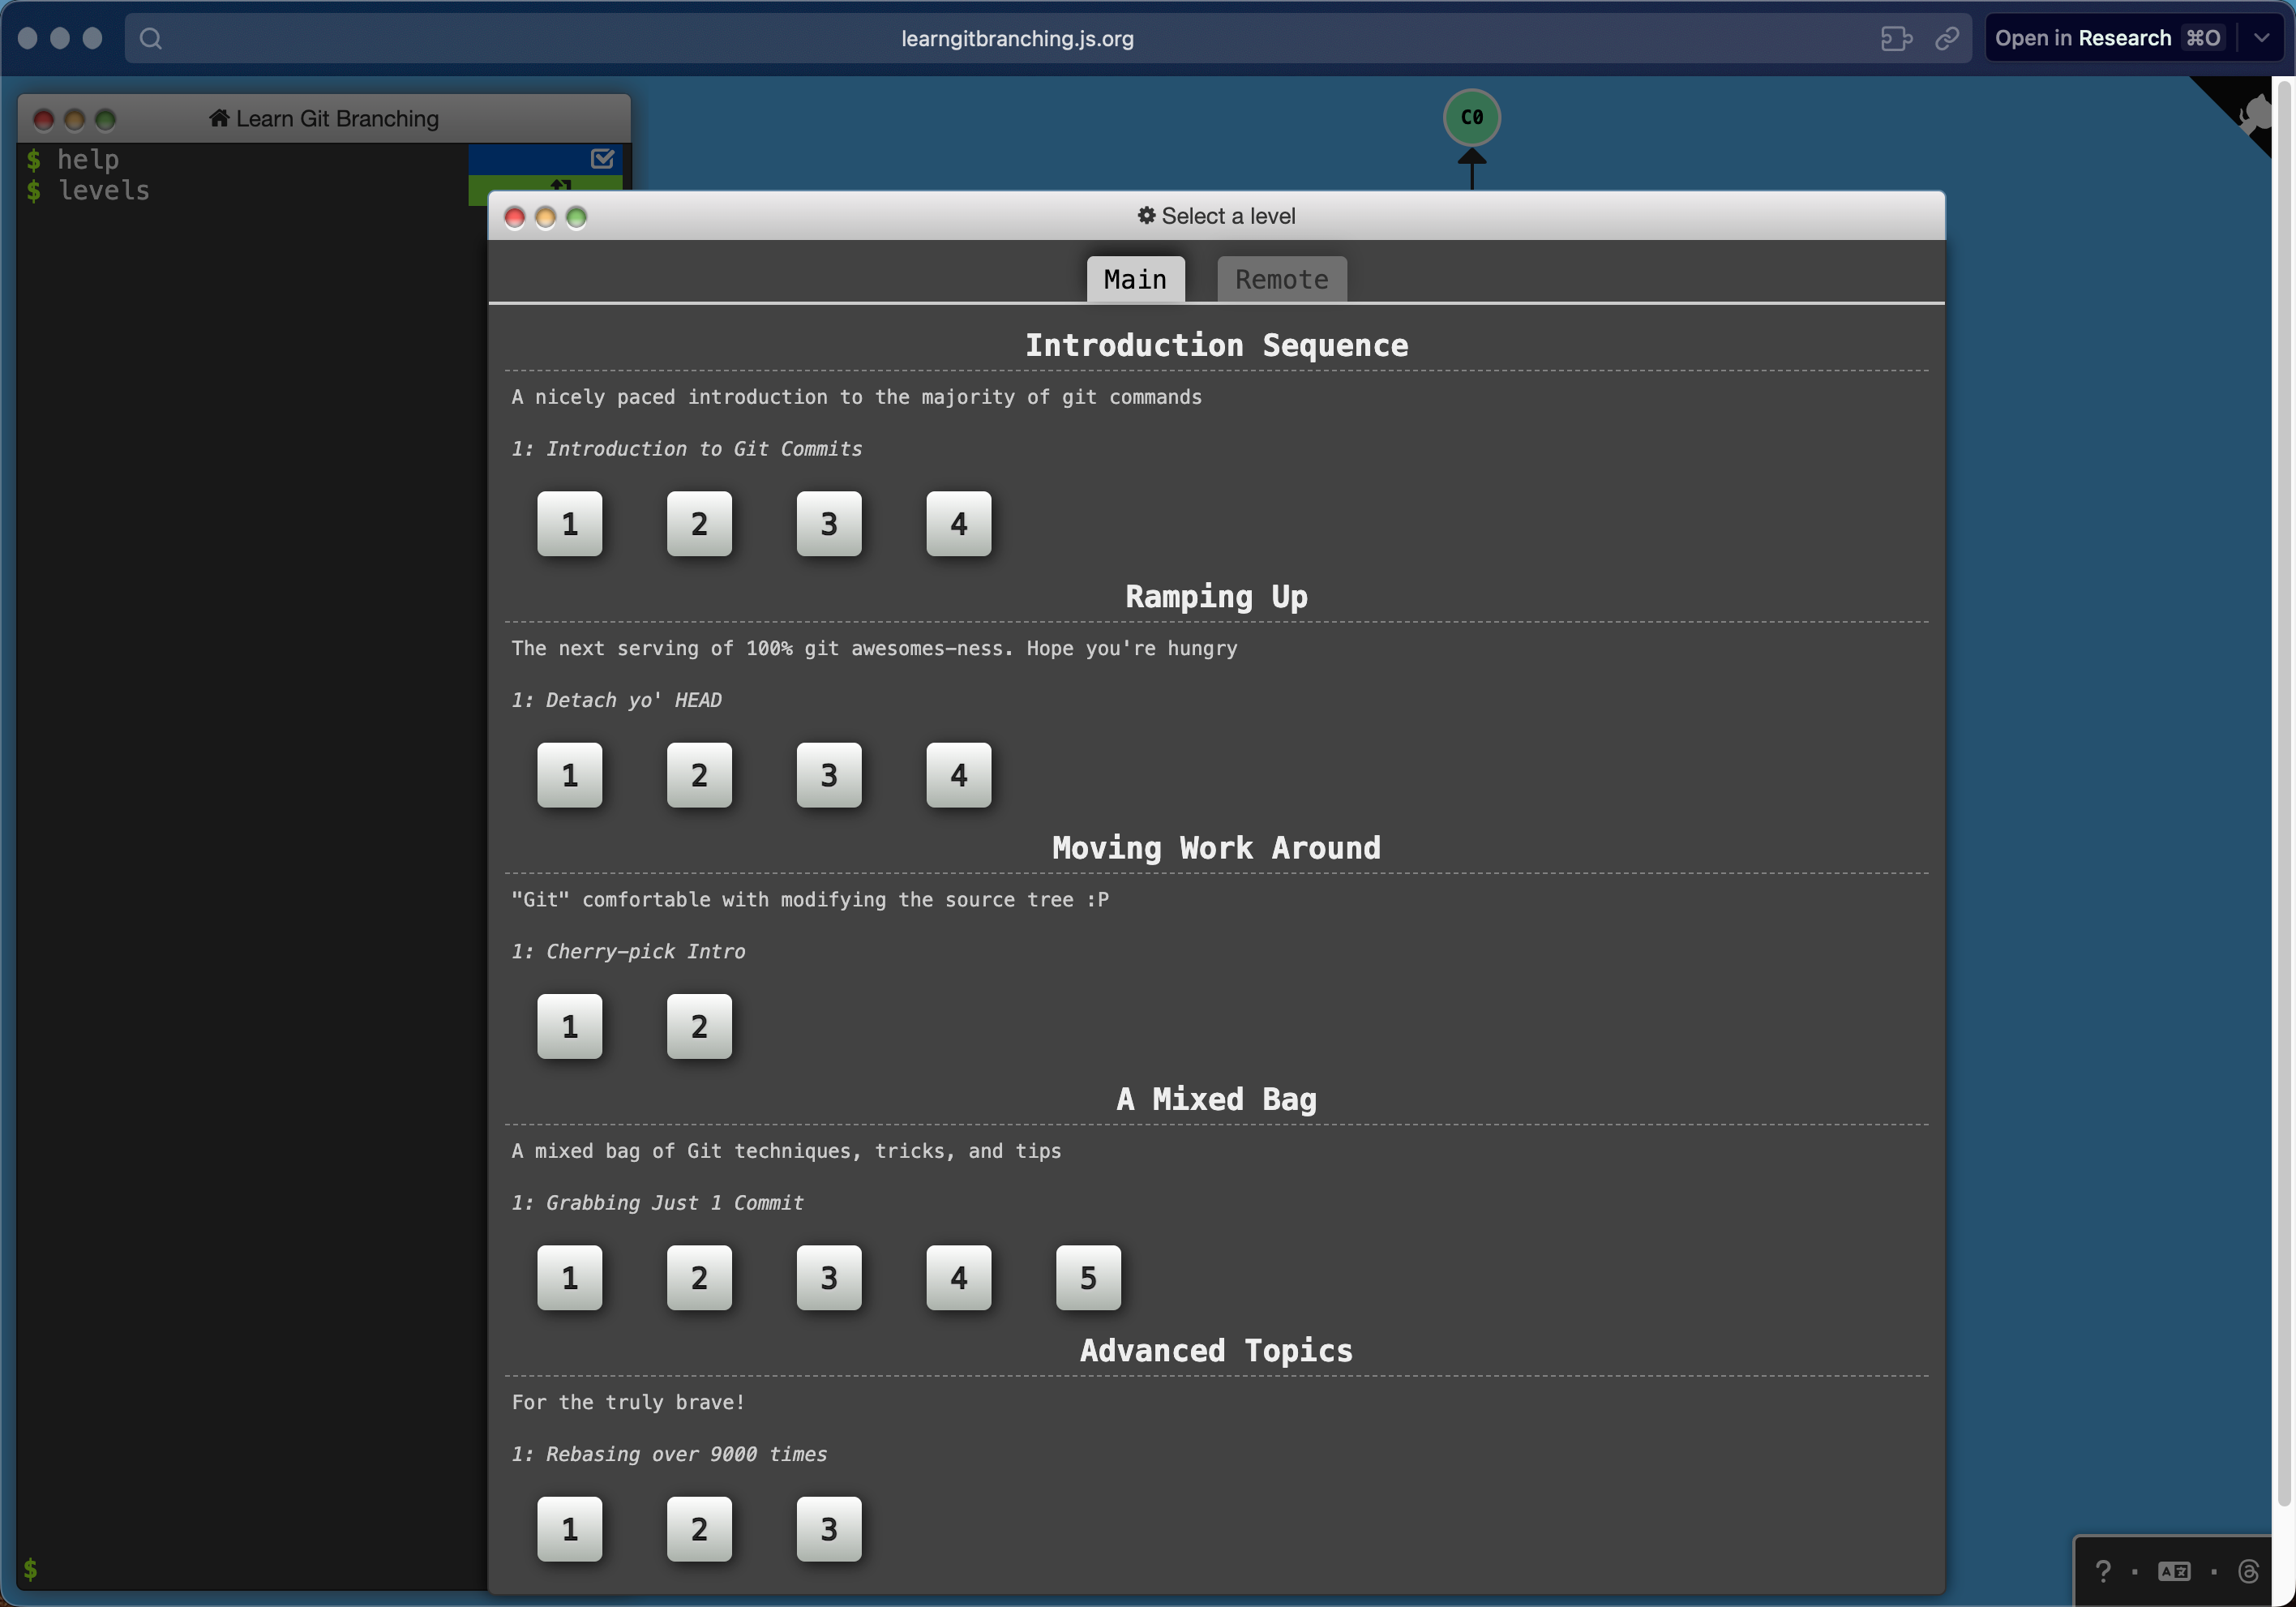Click the help question mark icon
2296x1607 pixels.
coord(2102,1571)
